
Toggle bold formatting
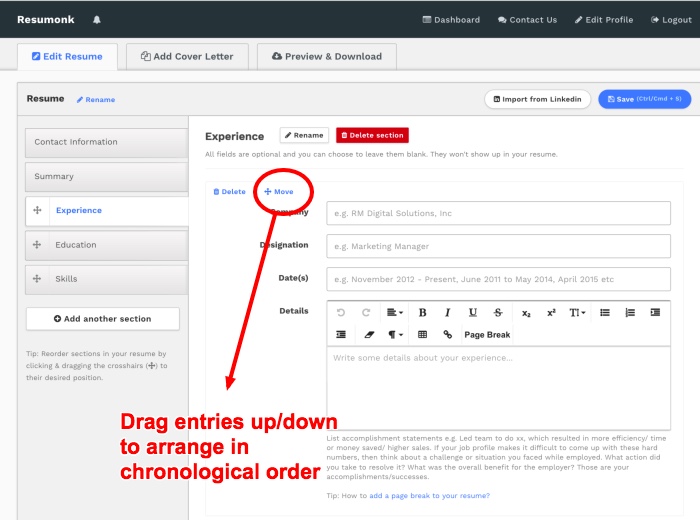point(422,313)
